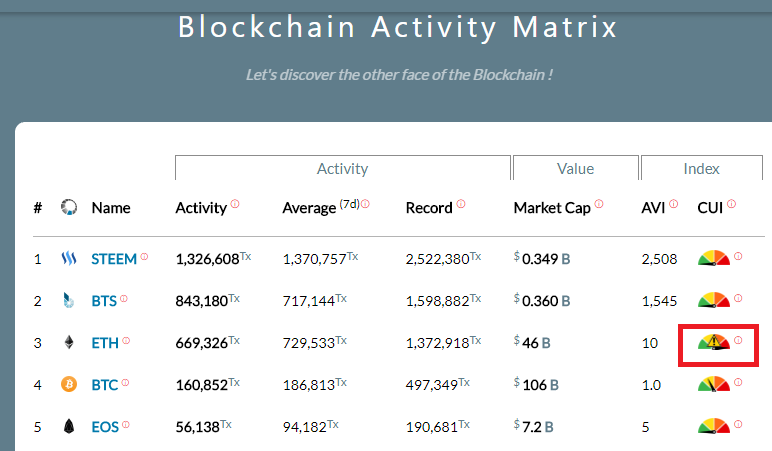The image size is (772, 451).
Task: Click the black EOS logo icon
Action: tap(69, 426)
